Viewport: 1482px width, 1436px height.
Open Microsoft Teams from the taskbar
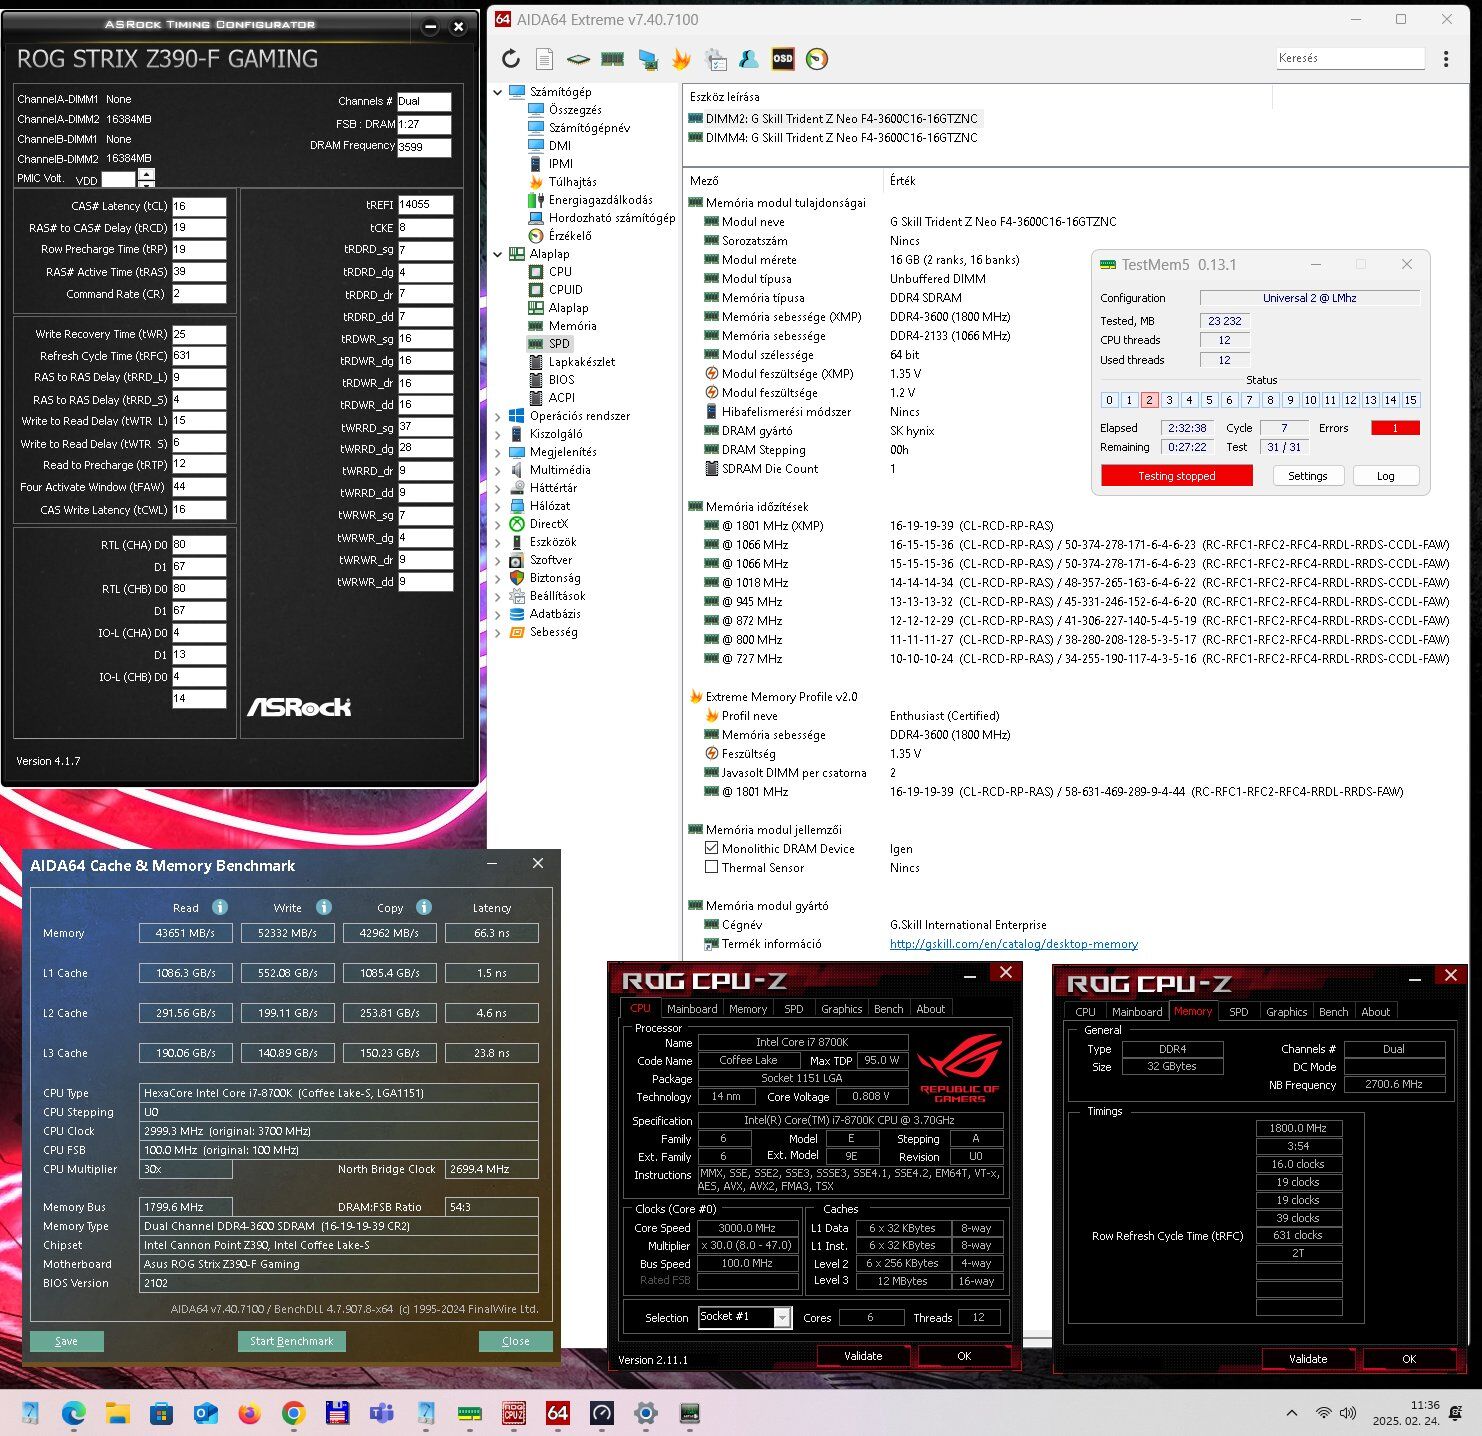coord(381,1413)
